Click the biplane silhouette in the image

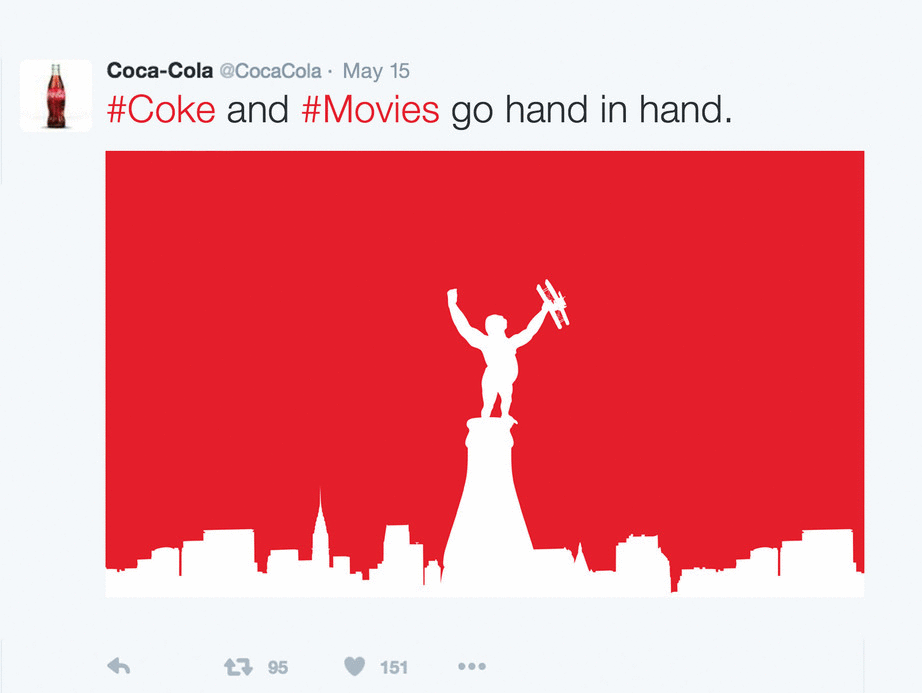[x=552, y=302]
